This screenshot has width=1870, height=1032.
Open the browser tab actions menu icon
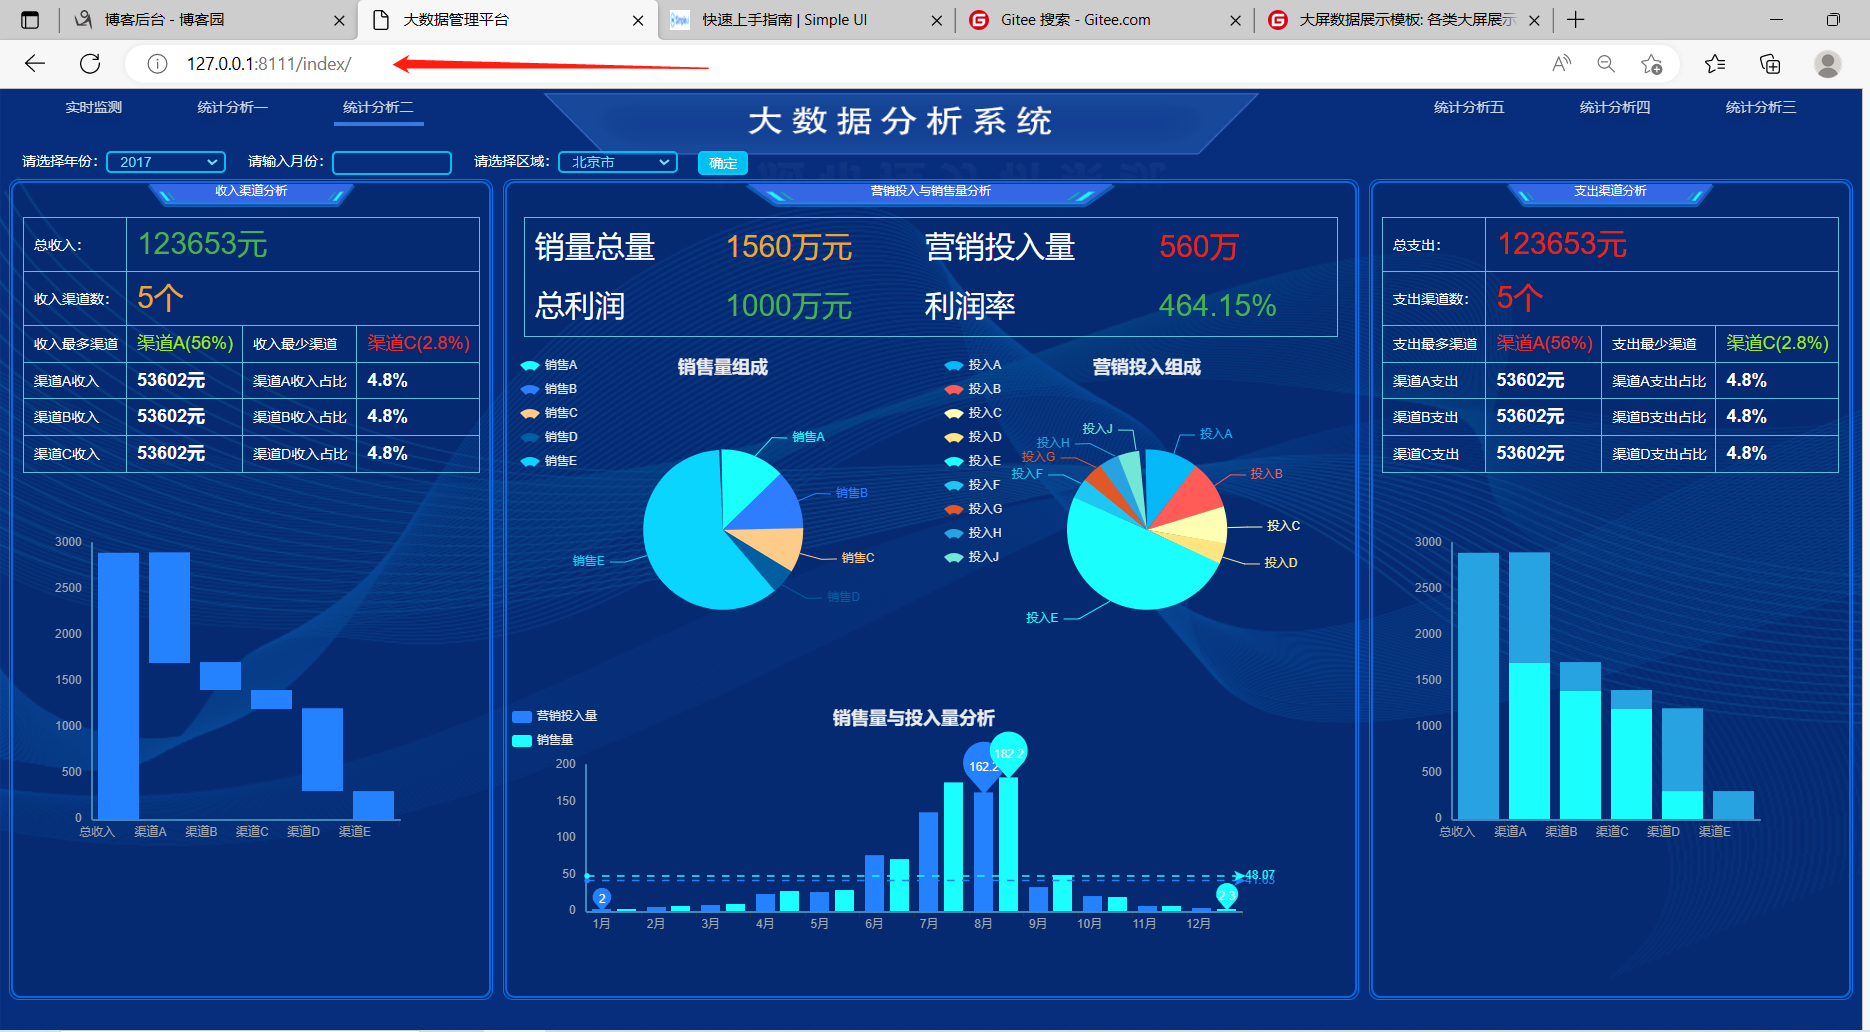click(30, 20)
